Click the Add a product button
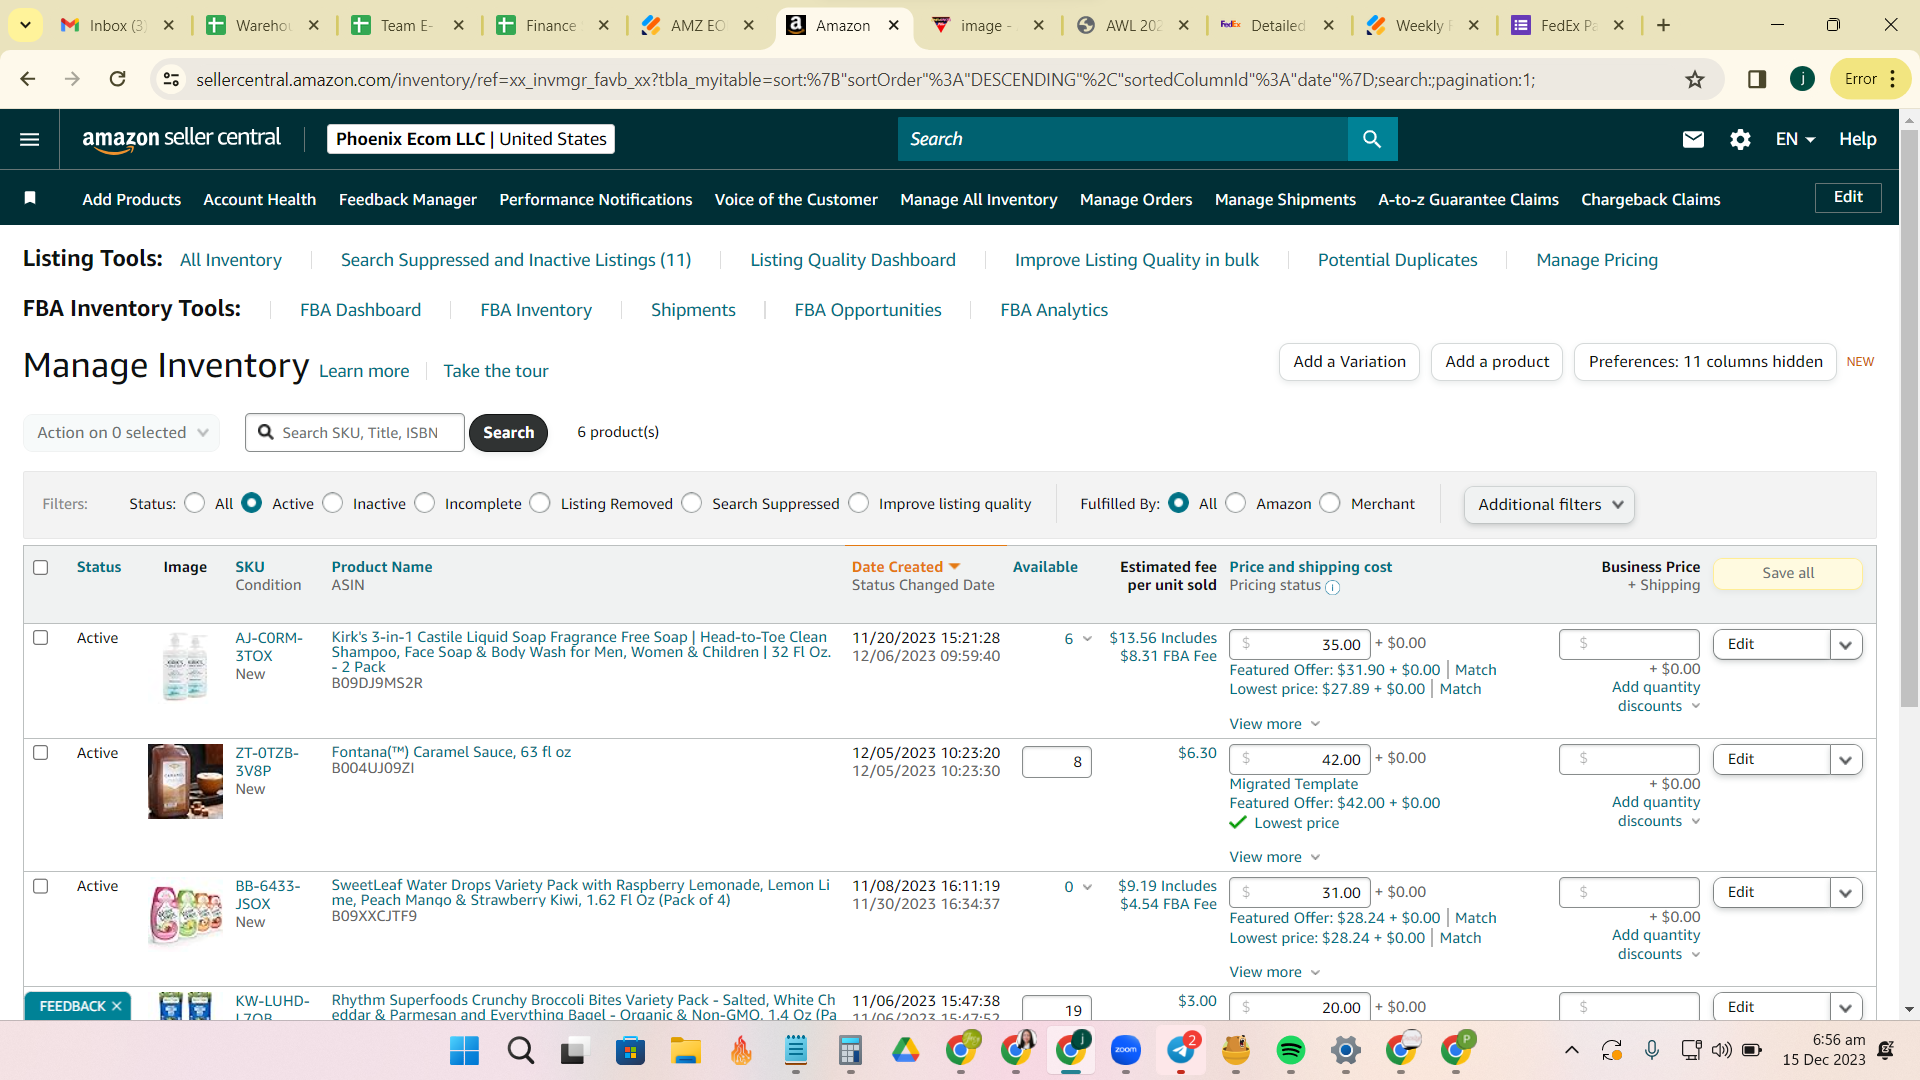The width and height of the screenshot is (1920, 1080). 1497,361
